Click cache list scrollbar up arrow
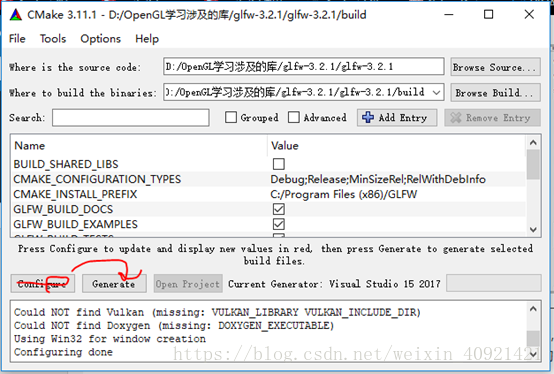The height and width of the screenshot is (374, 554). [x=533, y=143]
